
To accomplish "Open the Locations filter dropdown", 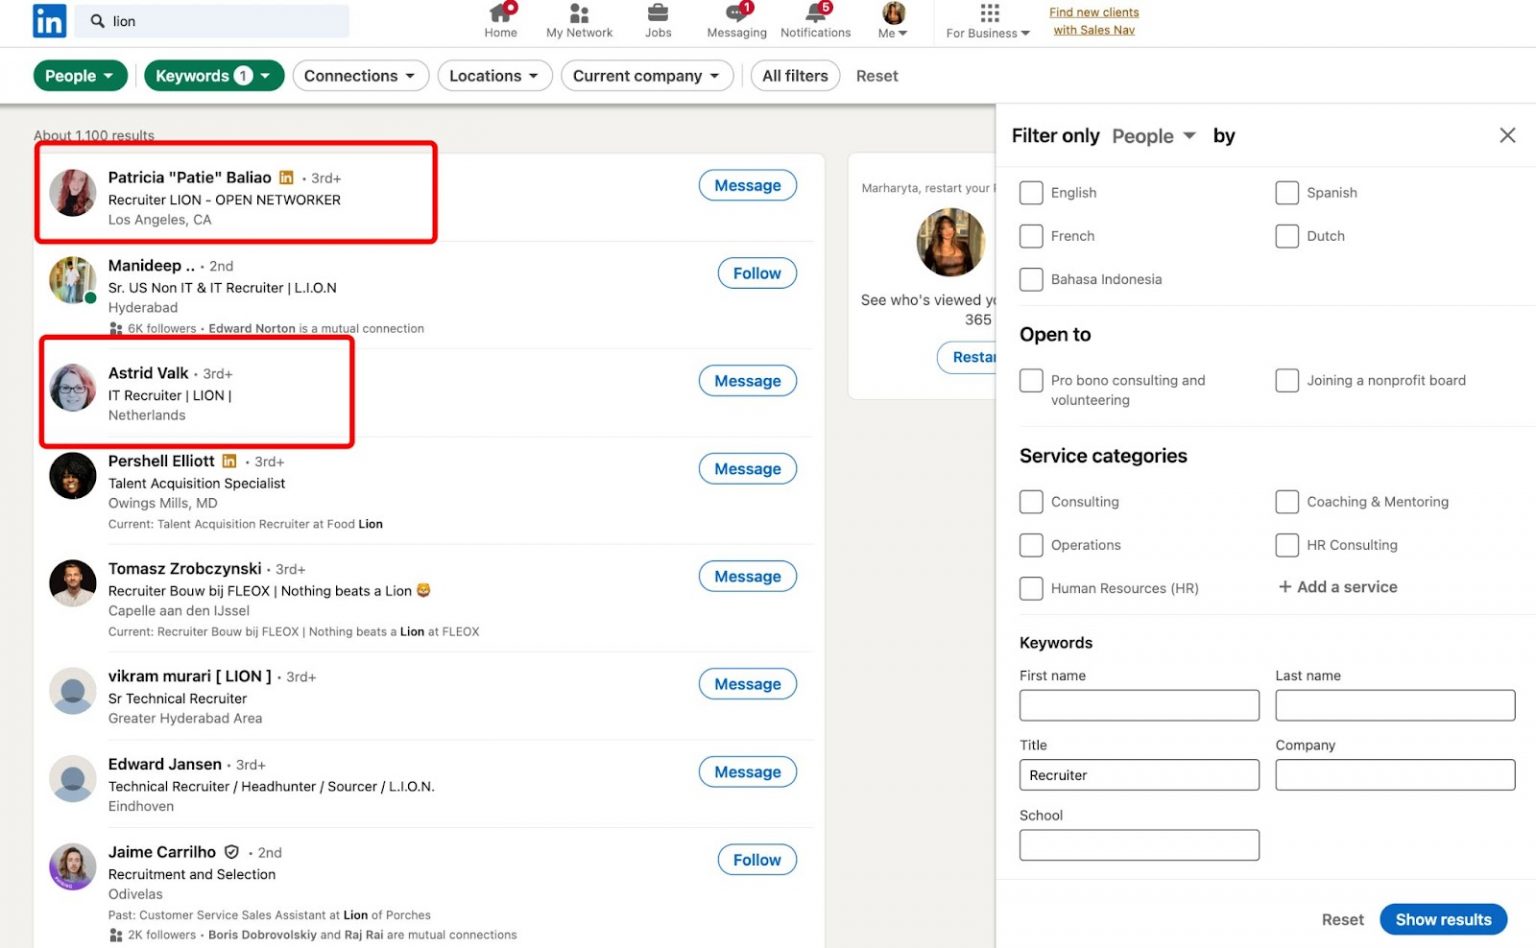I will 494,76.
